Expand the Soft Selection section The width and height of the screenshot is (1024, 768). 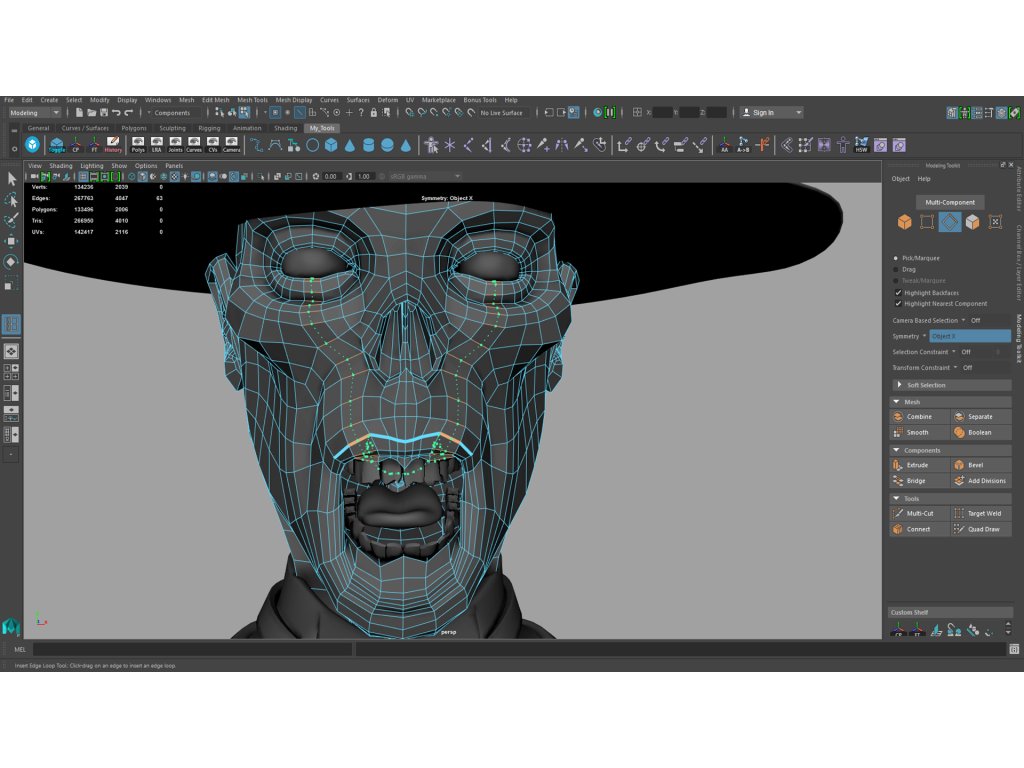click(x=925, y=385)
